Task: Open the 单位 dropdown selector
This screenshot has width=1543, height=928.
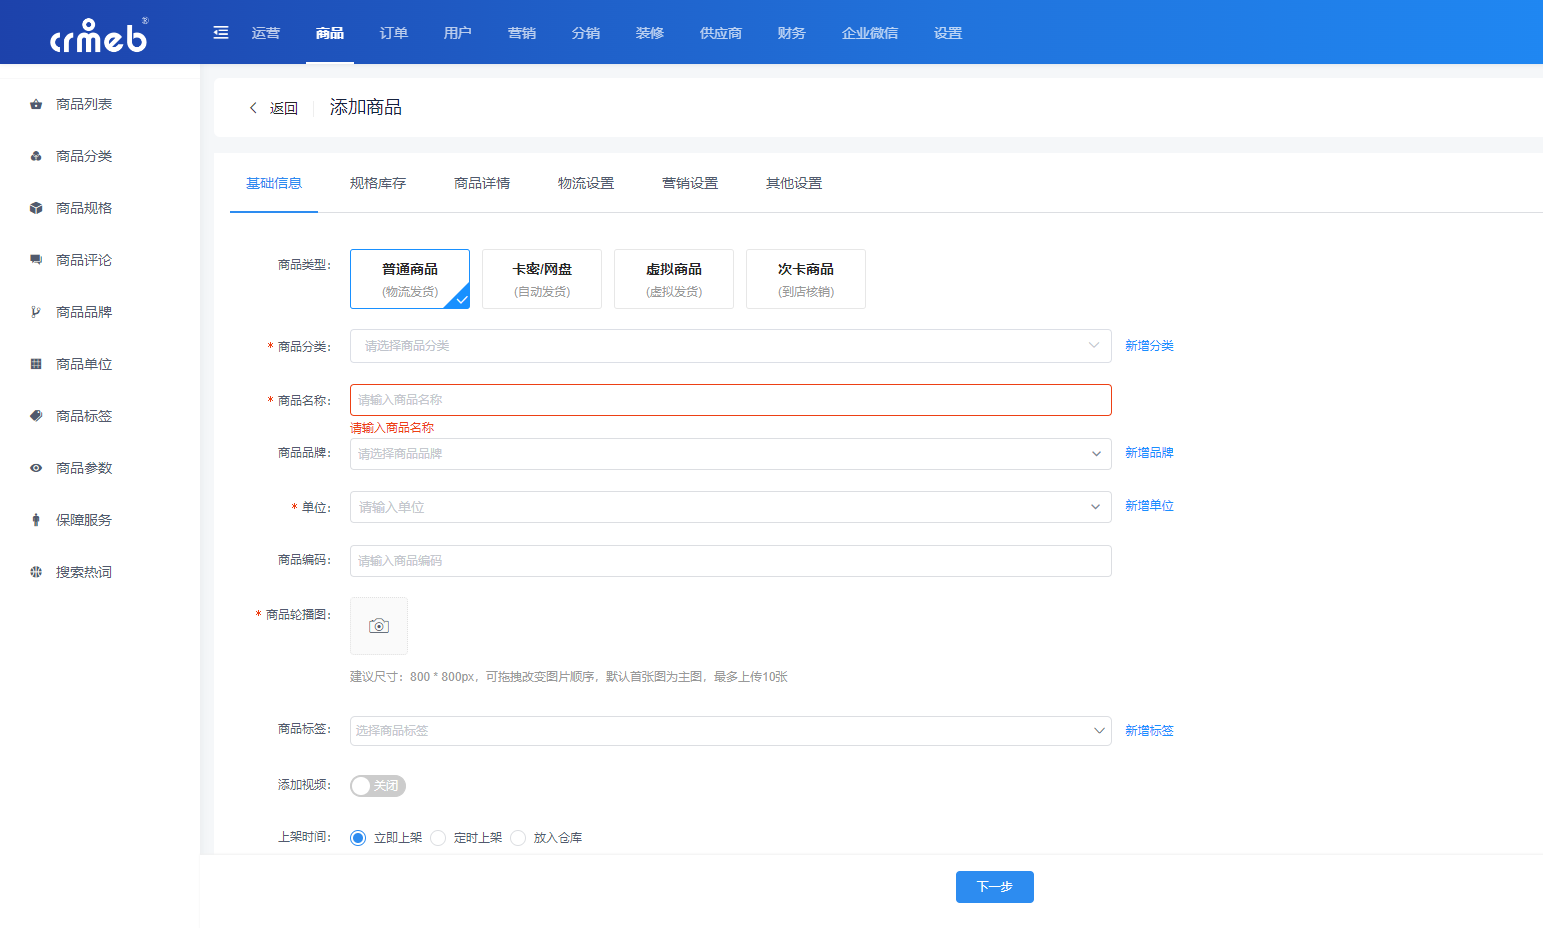Action: pos(730,507)
